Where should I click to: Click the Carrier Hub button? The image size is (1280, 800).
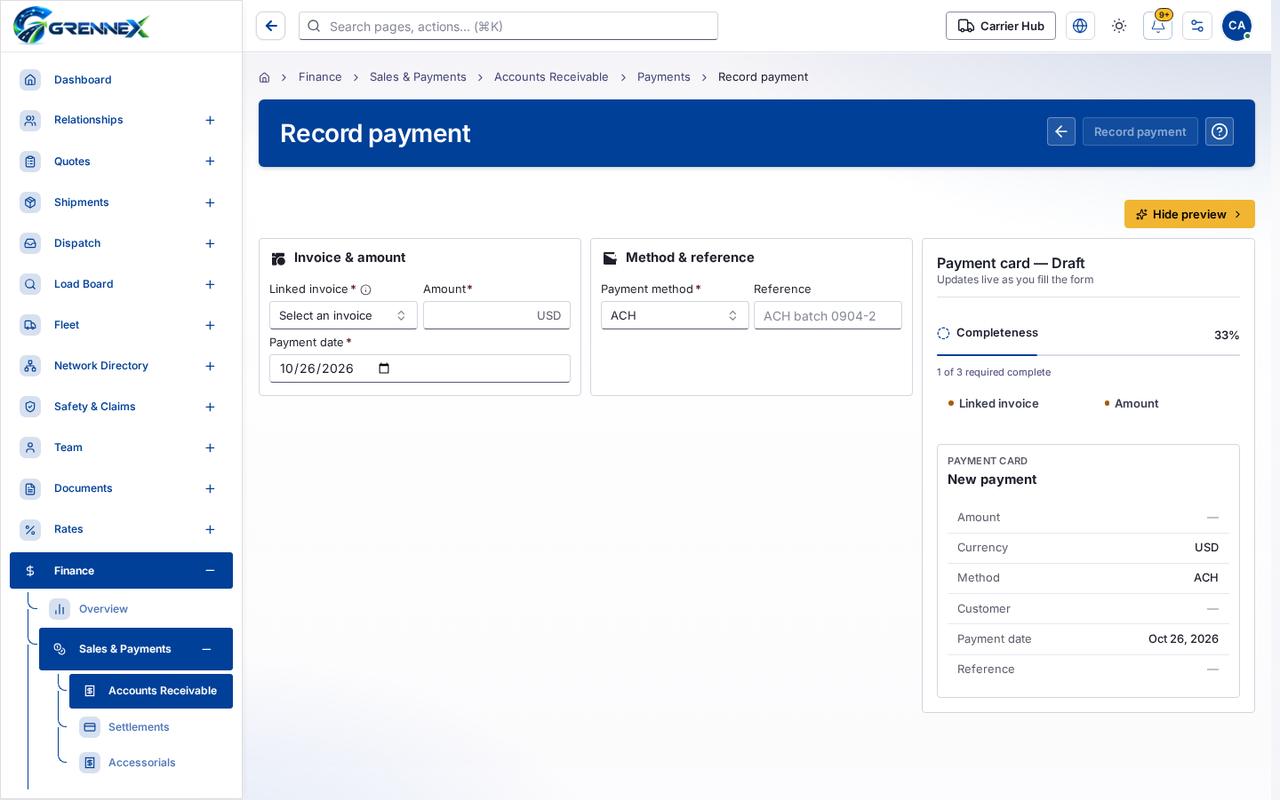pos(1001,26)
